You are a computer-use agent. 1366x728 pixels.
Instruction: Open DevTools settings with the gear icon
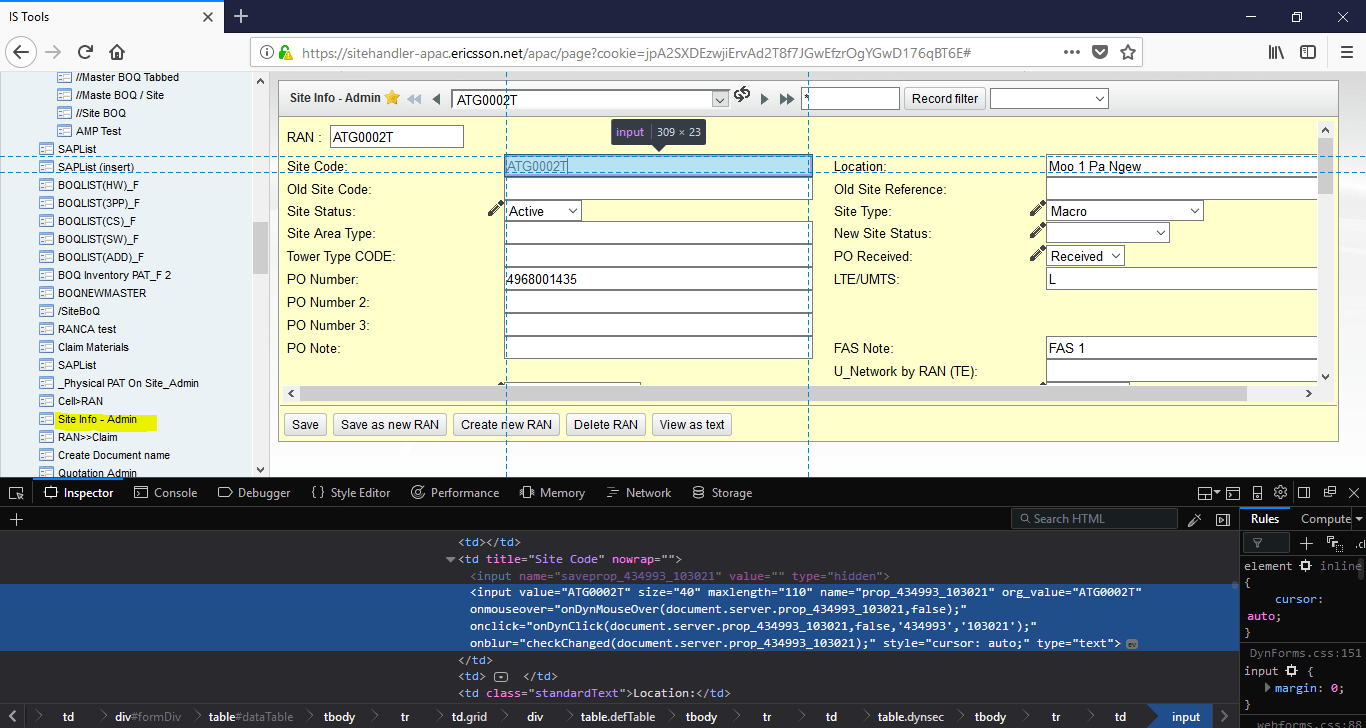pos(1280,492)
